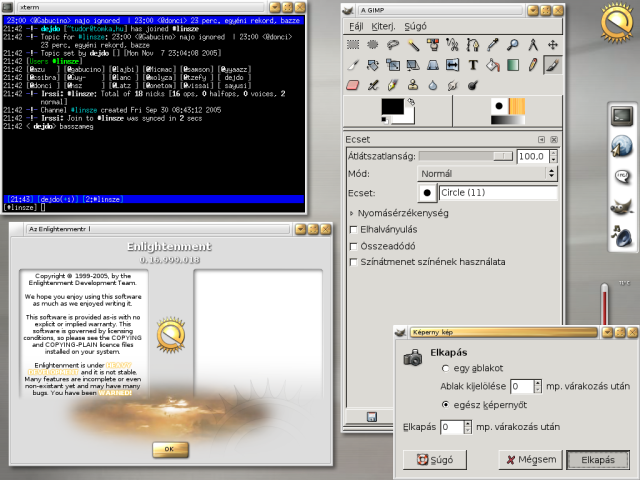Tick the Összeadódó checkbox

coord(353,245)
